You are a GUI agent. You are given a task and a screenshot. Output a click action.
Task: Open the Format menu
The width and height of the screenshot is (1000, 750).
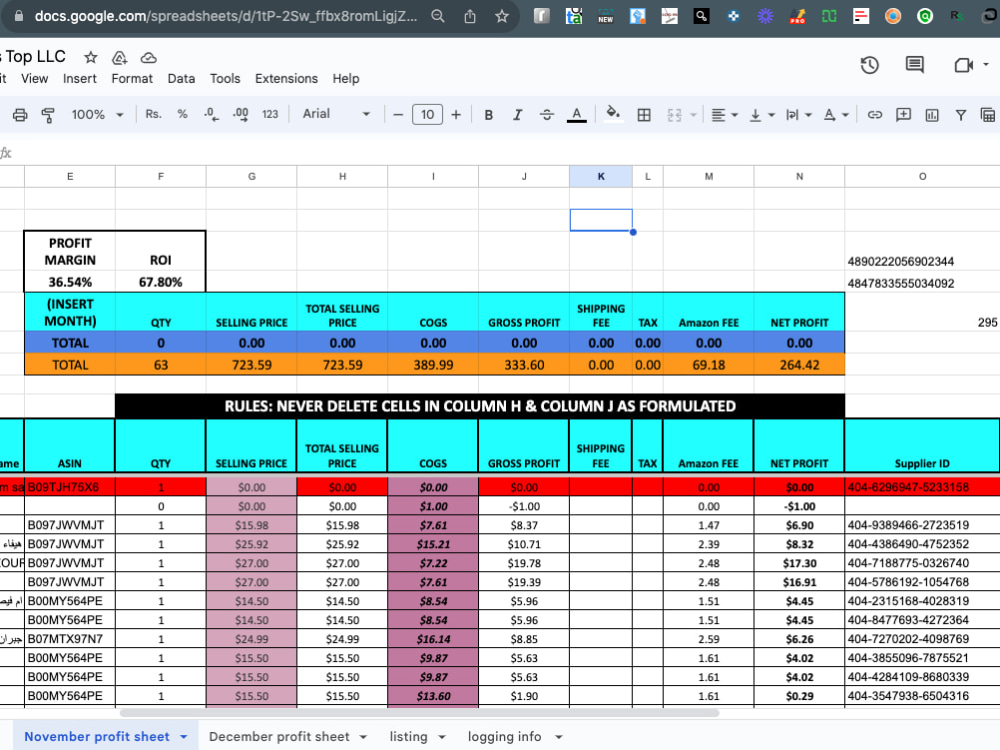pyautogui.click(x=132, y=78)
